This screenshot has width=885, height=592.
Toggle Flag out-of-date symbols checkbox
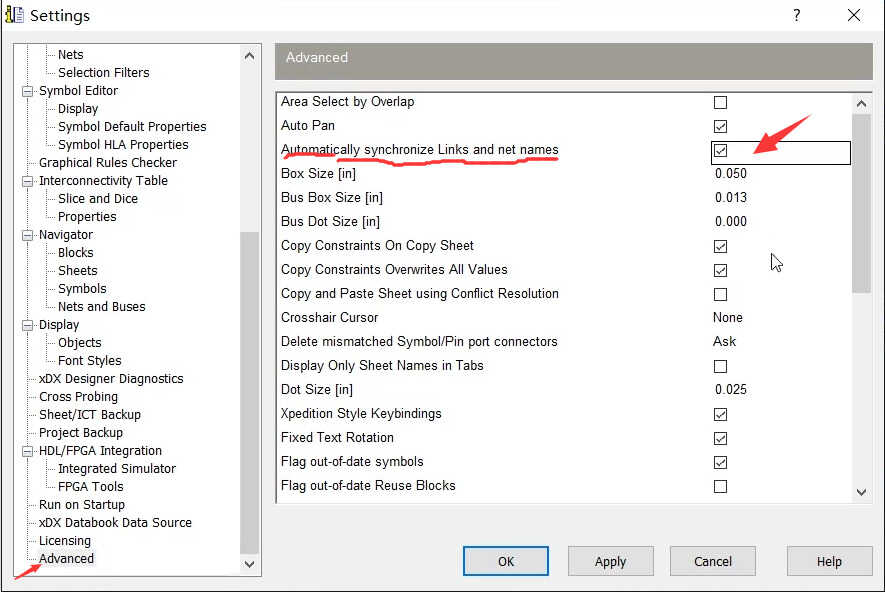720,463
